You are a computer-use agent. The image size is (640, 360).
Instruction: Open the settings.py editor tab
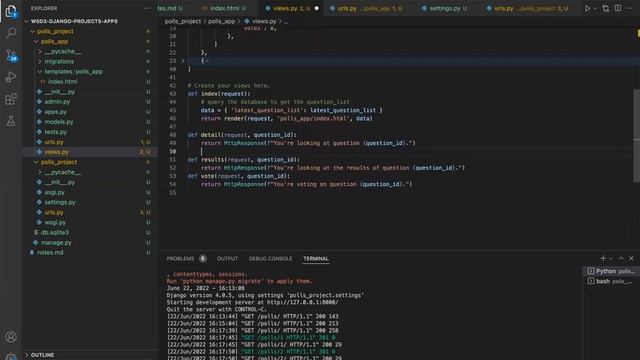444,8
